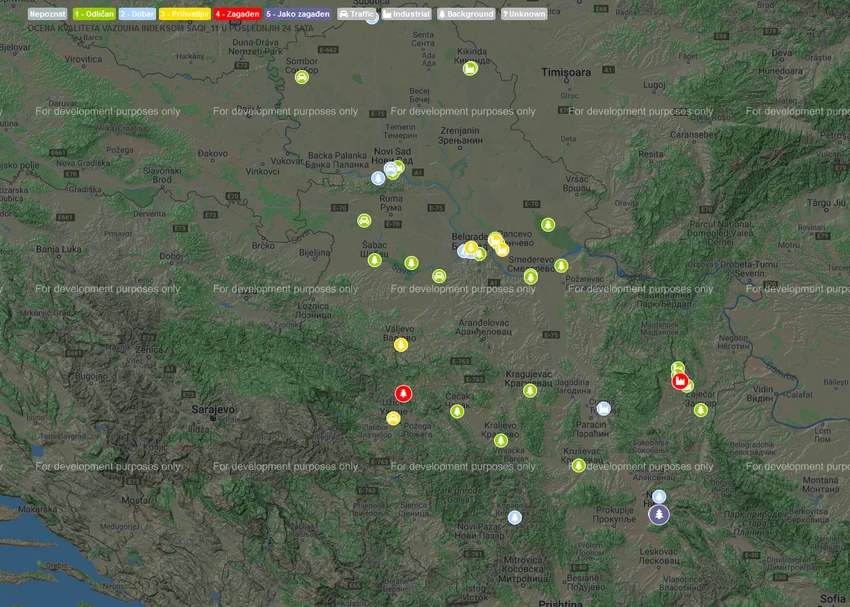Click the green traffic marker near Sombor
Viewport: 850px width, 607px height.
point(302,77)
